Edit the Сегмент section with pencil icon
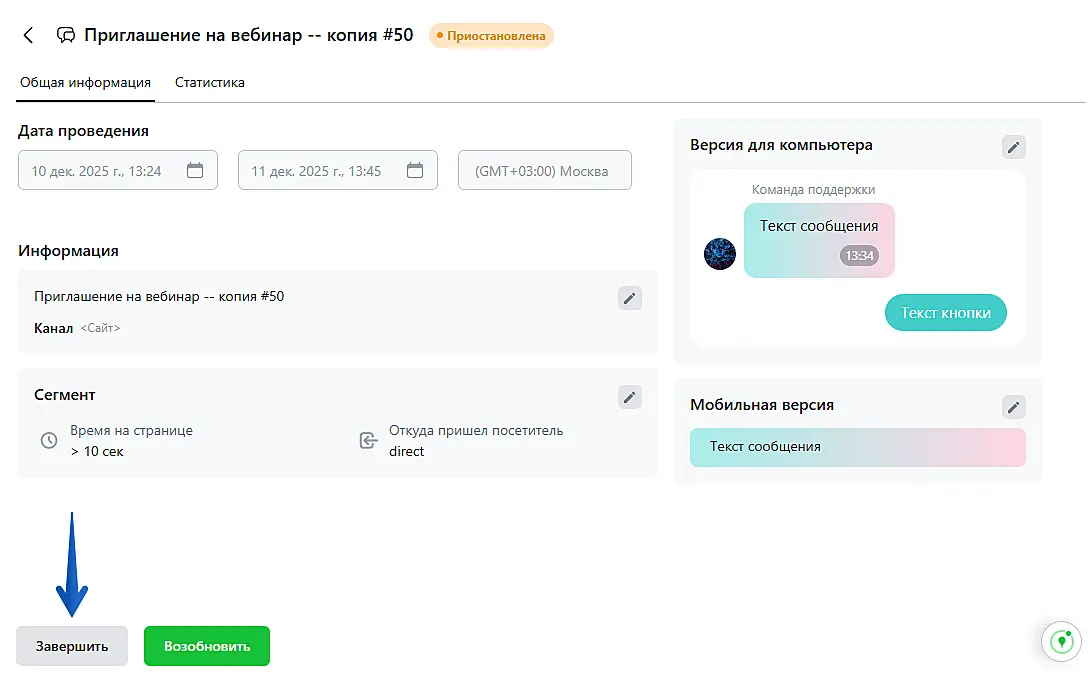 (x=629, y=397)
